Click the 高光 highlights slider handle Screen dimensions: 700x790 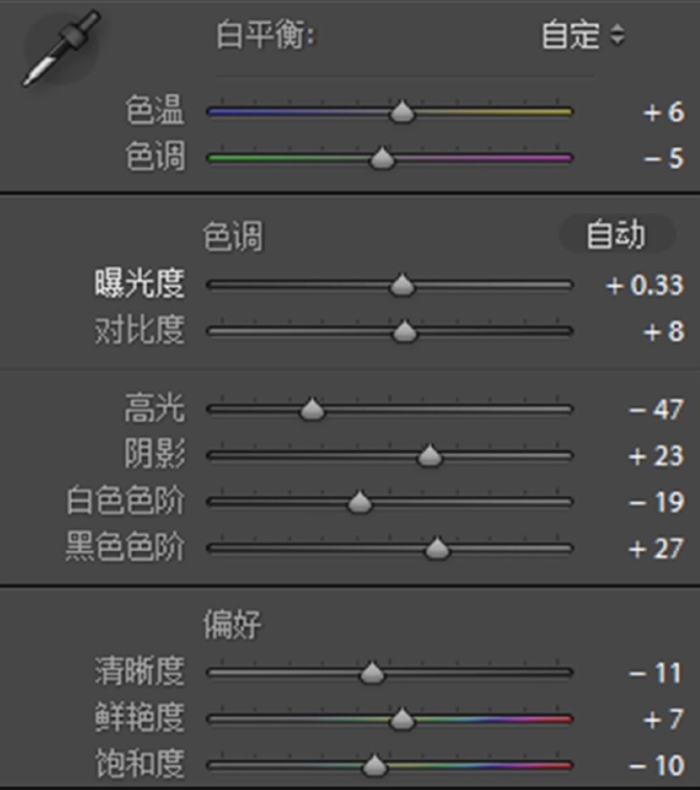point(312,409)
